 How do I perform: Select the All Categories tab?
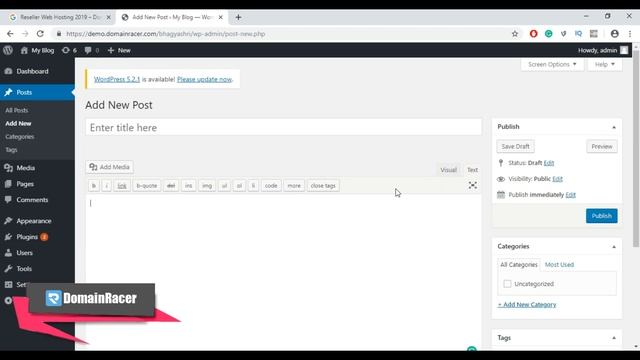pyautogui.click(x=519, y=264)
